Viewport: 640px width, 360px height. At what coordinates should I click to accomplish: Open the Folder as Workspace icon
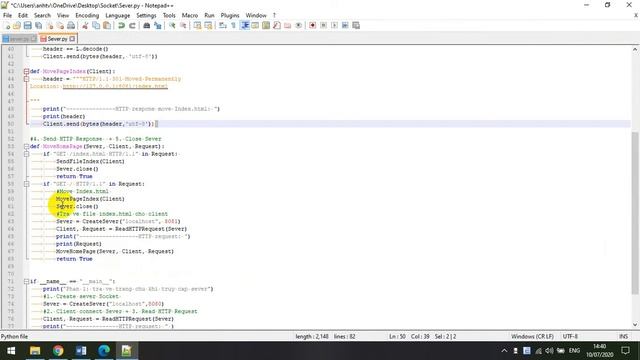(288, 25)
